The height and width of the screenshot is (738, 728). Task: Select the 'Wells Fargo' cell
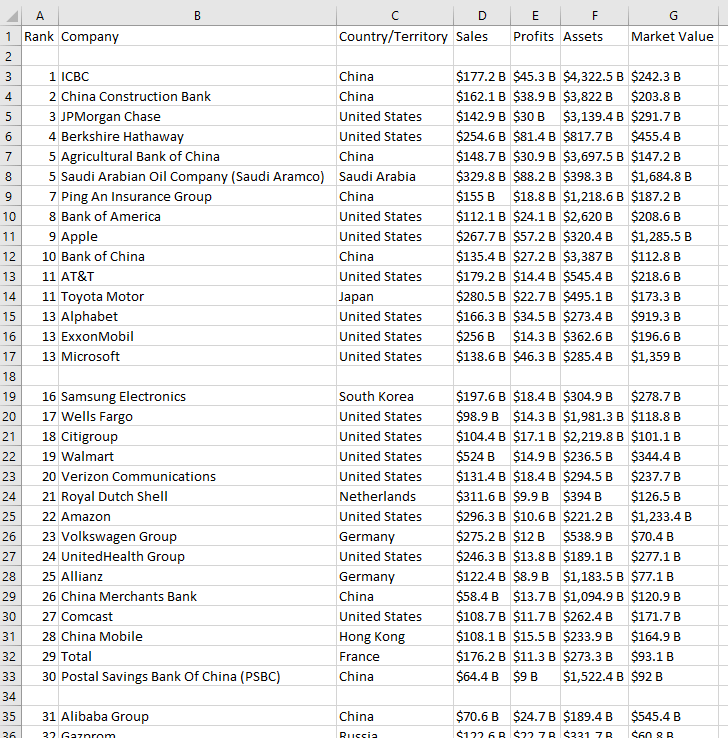(x=197, y=417)
